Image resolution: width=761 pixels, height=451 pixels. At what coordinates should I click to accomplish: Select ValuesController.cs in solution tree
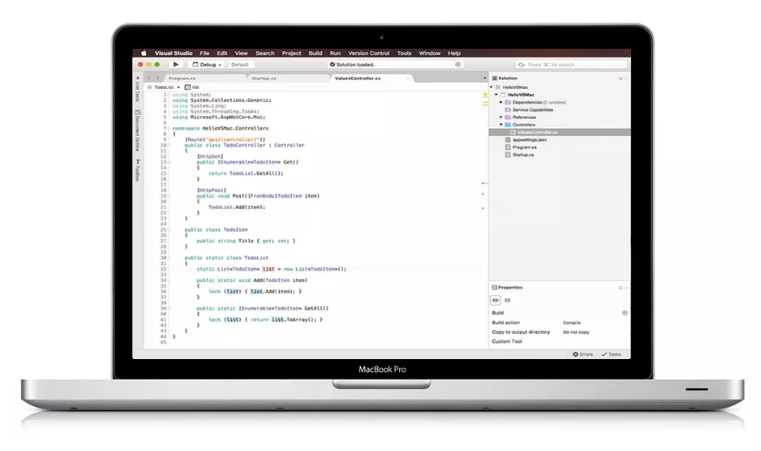point(560,132)
